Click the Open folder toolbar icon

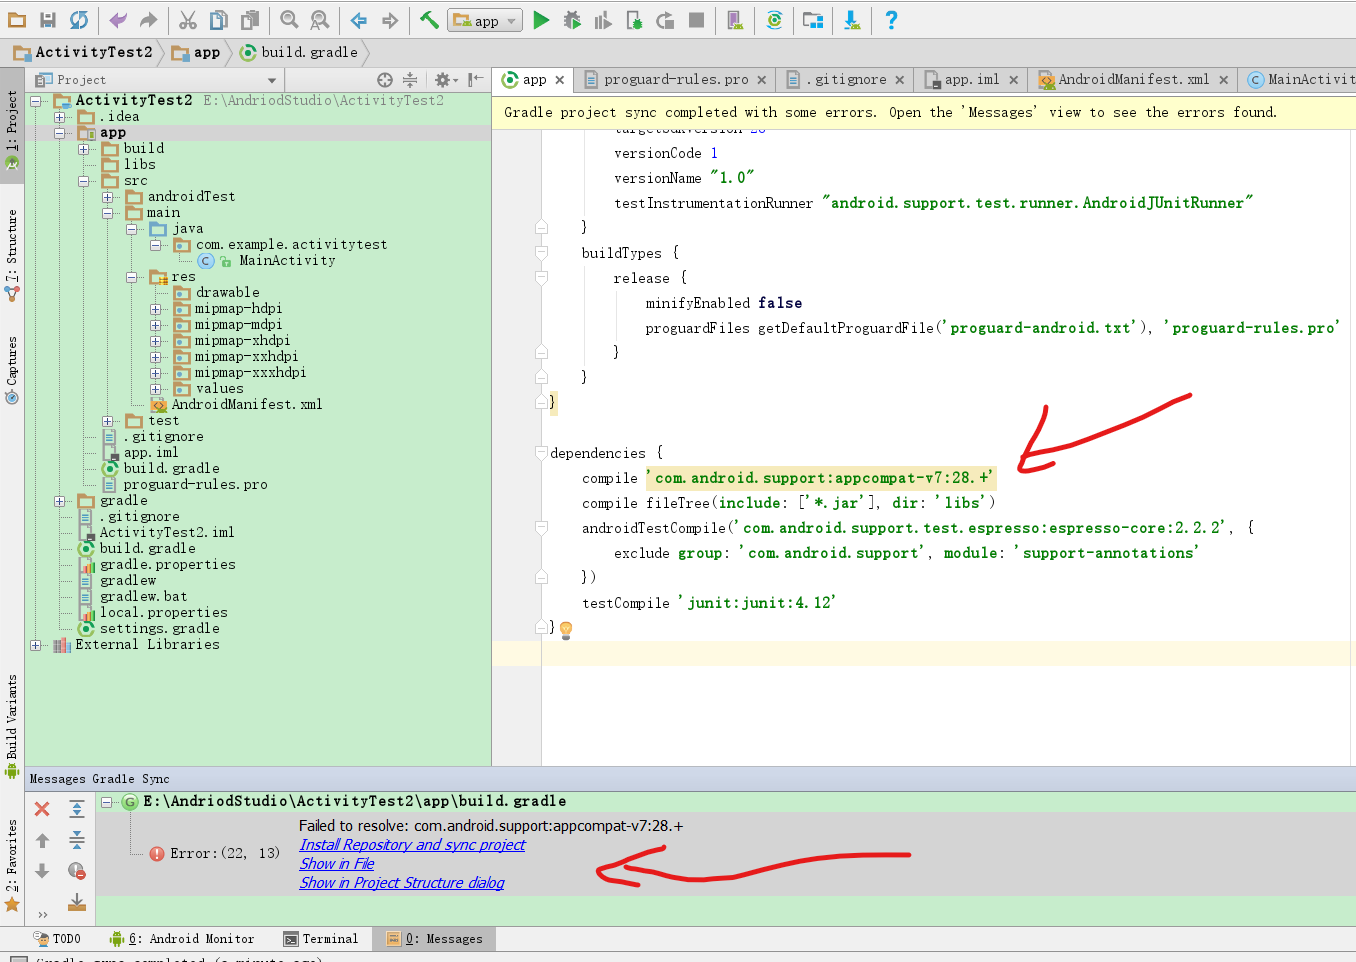[x=17, y=20]
